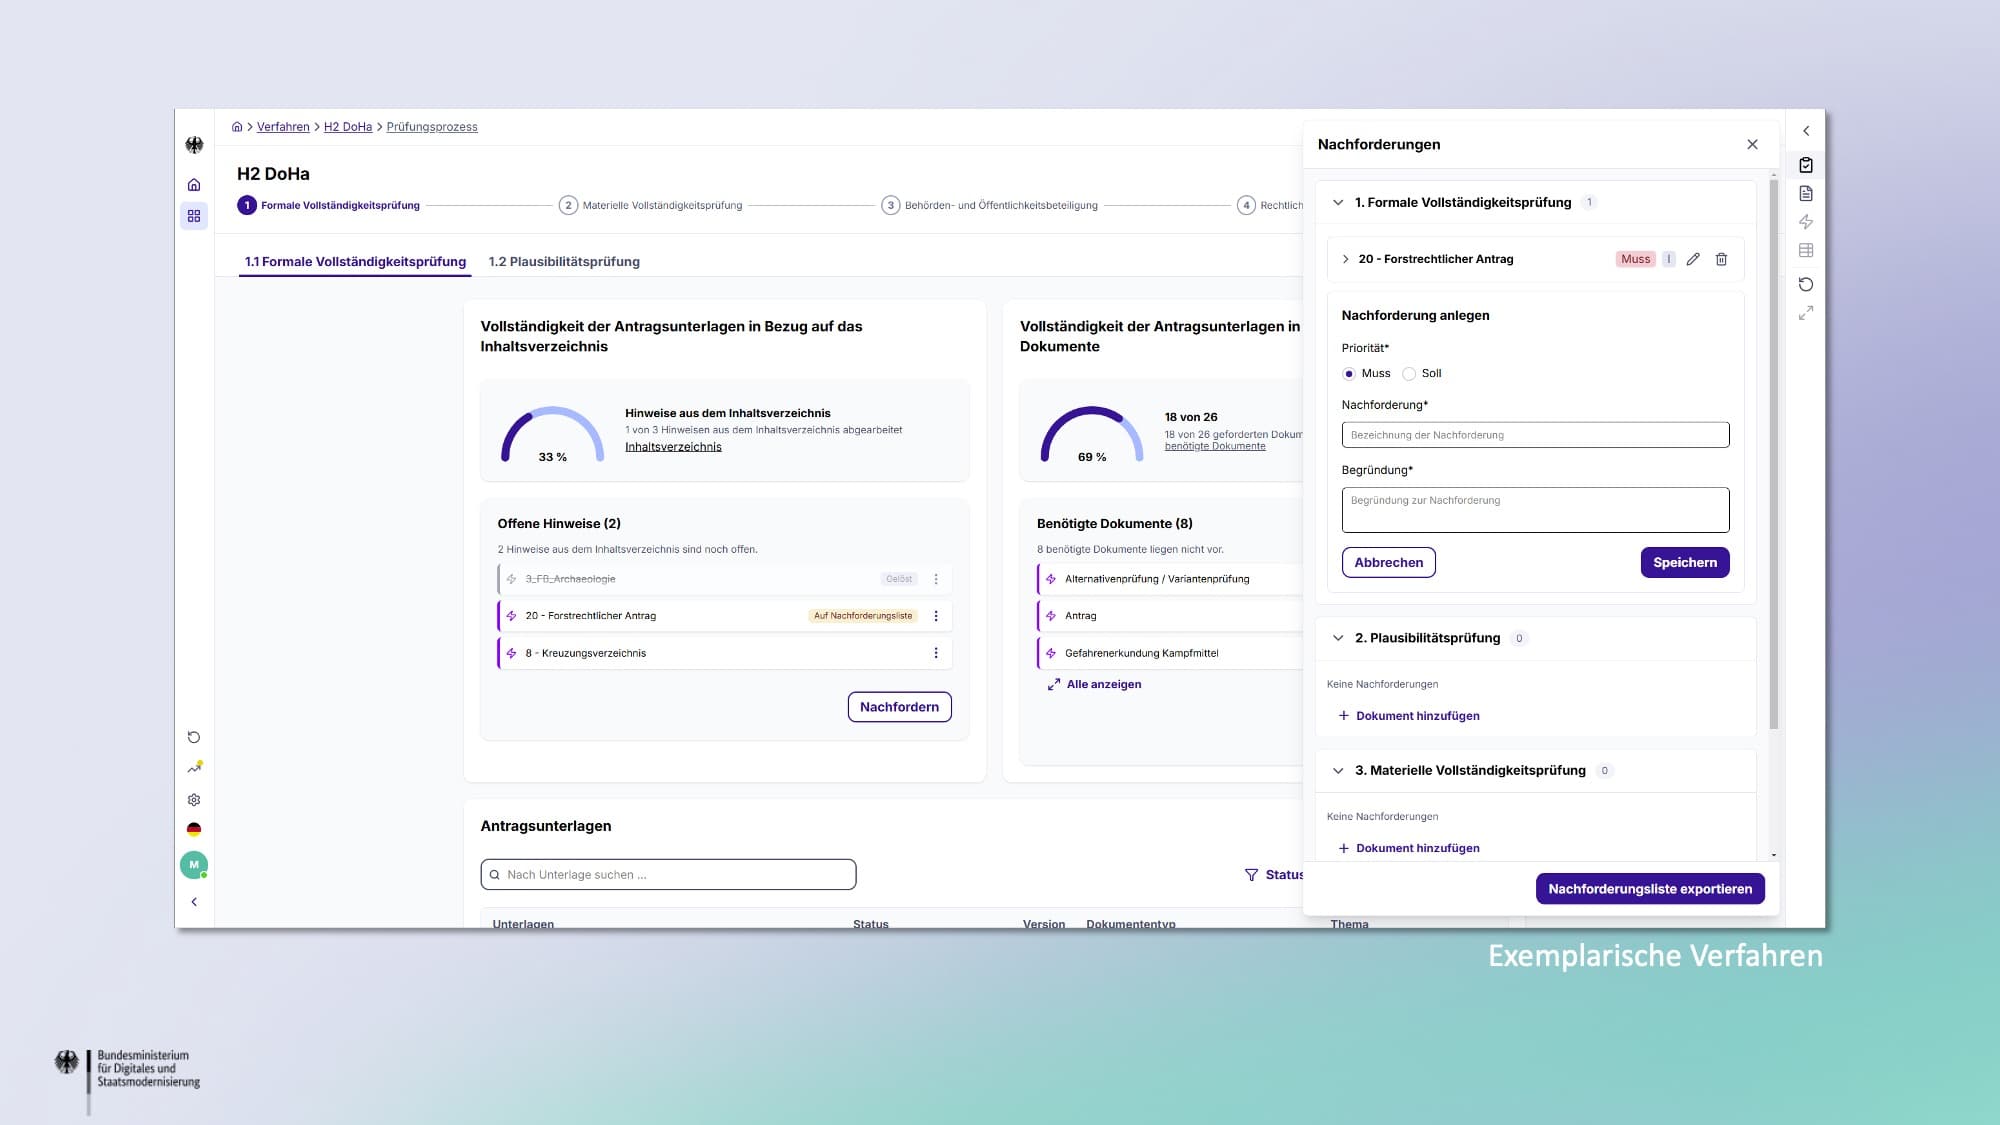This screenshot has width=2000, height=1125.
Task: Click the pencil edit icon for Forstrechtlicher Antrag
Action: coord(1693,259)
